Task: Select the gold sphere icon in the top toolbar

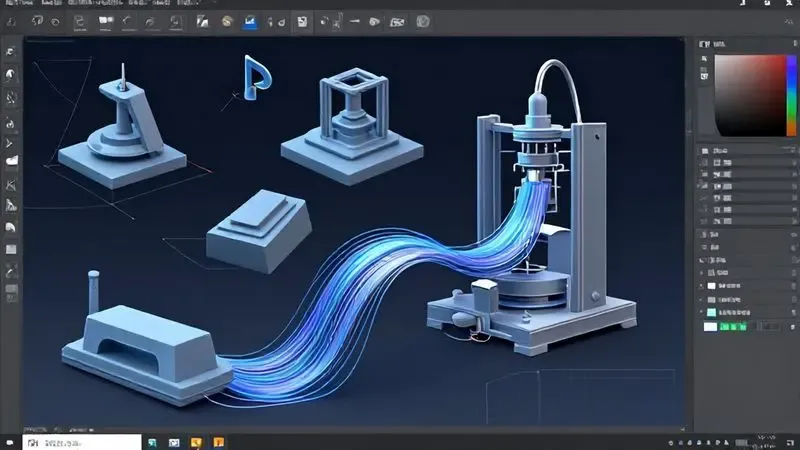Action: 227,21
